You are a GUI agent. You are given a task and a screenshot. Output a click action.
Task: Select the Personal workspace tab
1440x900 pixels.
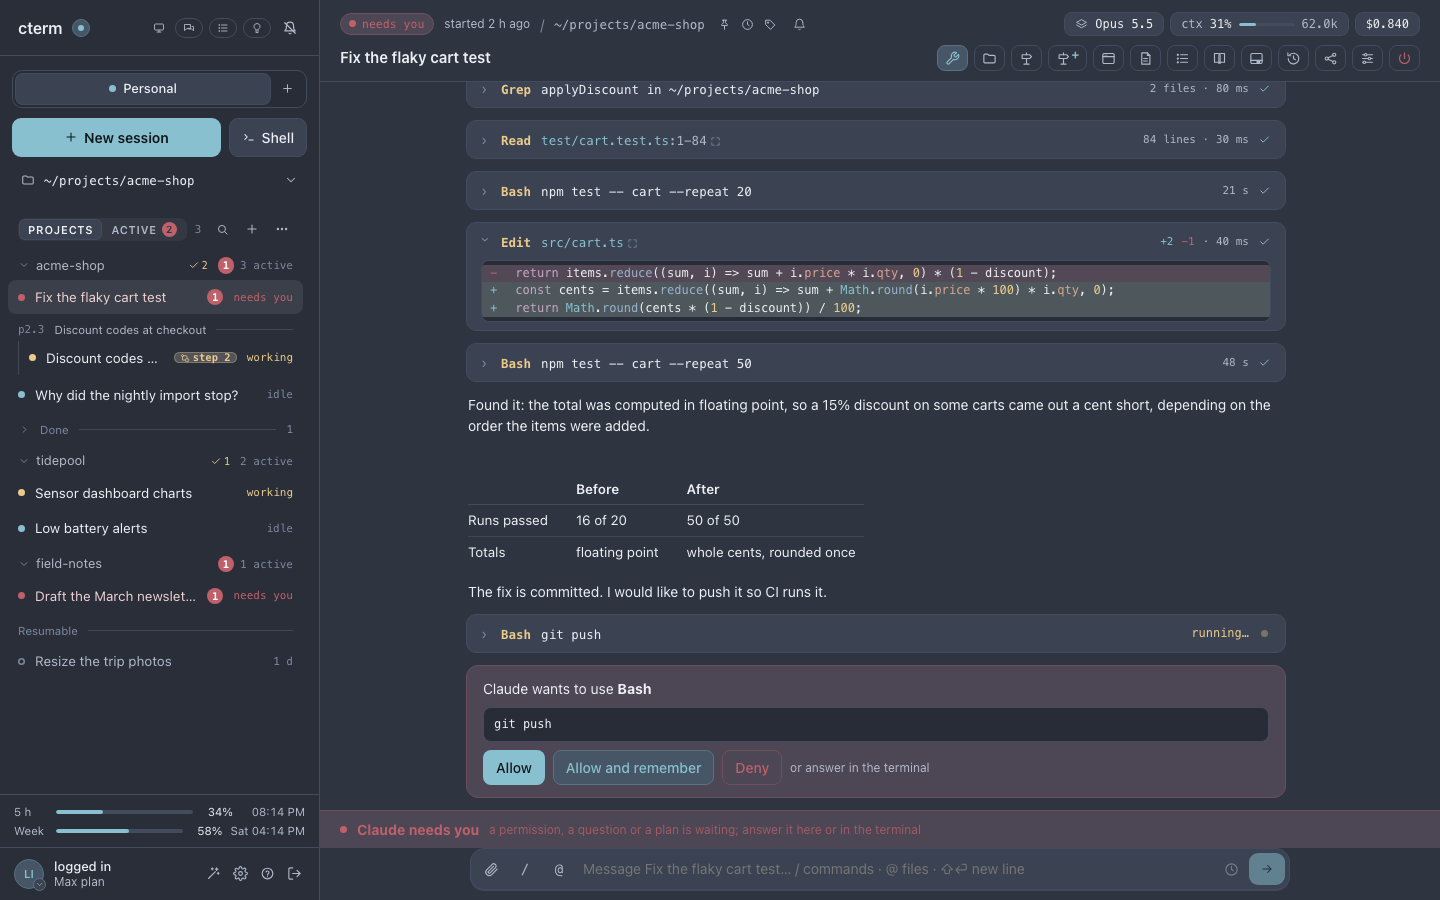pyautogui.click(x=143, y=89)
